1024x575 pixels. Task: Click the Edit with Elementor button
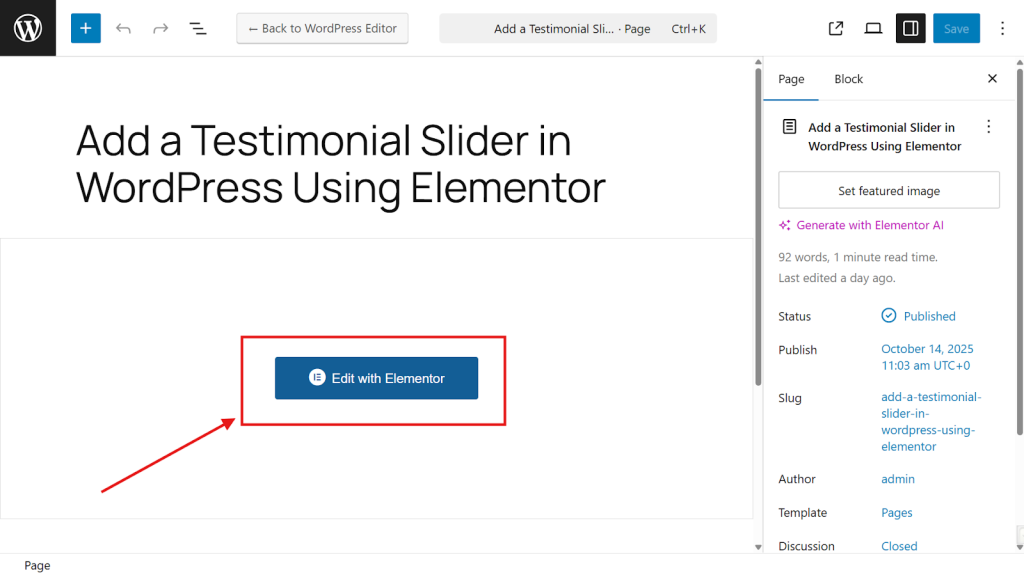[376, 378]
